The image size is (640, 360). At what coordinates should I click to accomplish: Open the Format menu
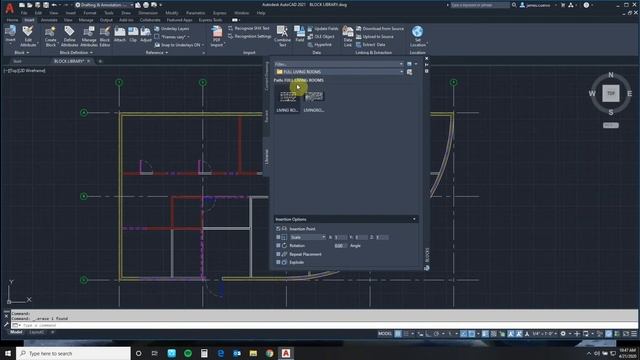[x=90, y=13]
